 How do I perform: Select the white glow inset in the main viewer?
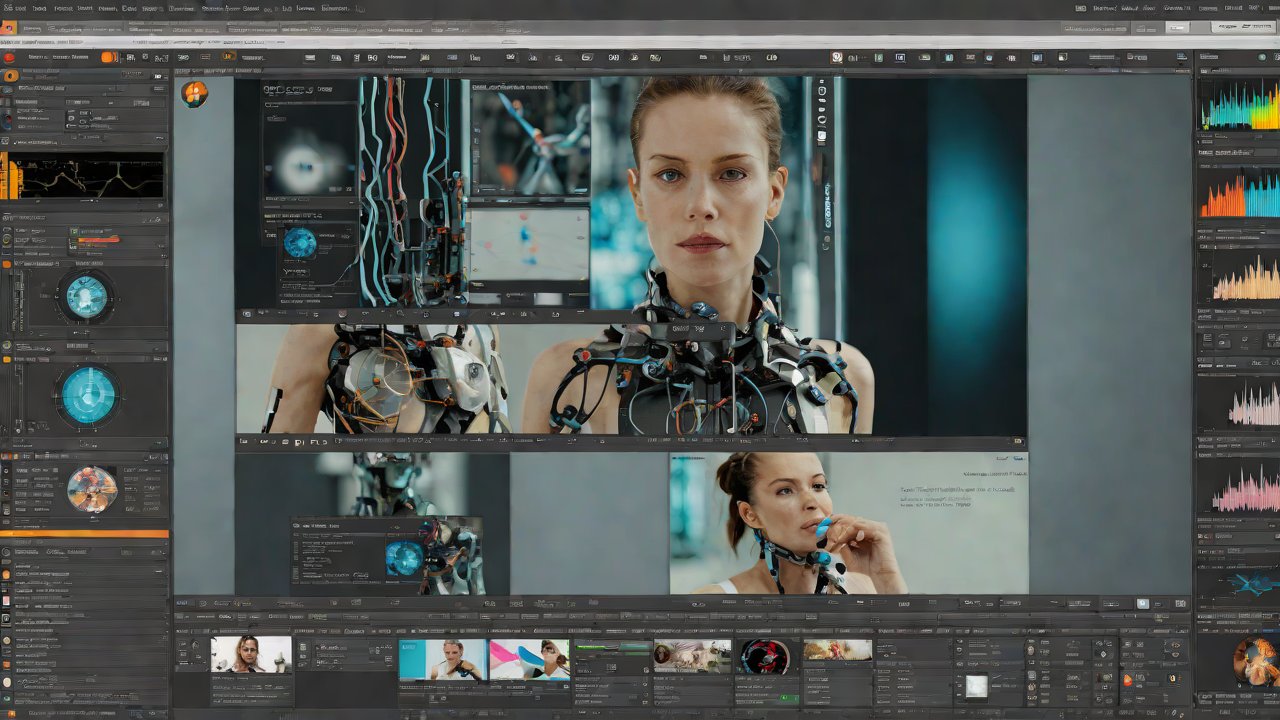[x=309, y=149]
